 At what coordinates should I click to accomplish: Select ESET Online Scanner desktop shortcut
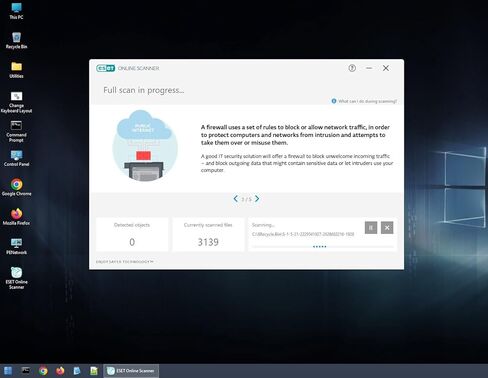tap(16, 278)
